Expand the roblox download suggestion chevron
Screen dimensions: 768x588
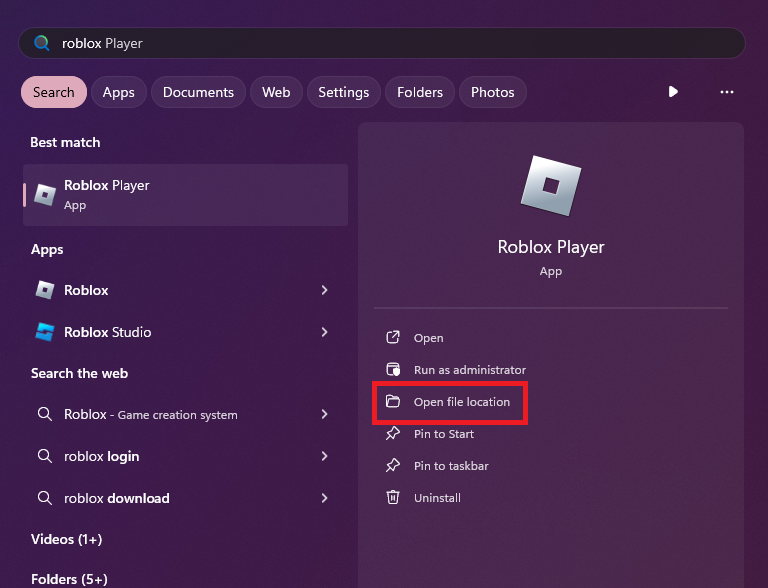pos(324,498)
